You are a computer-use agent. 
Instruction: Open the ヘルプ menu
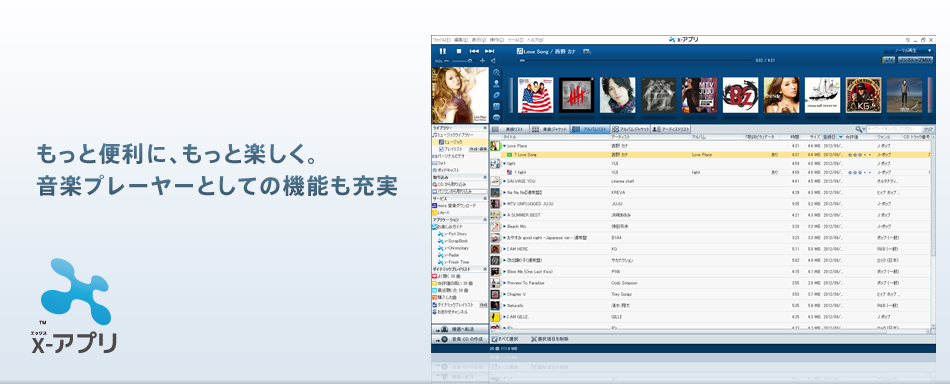536,39
